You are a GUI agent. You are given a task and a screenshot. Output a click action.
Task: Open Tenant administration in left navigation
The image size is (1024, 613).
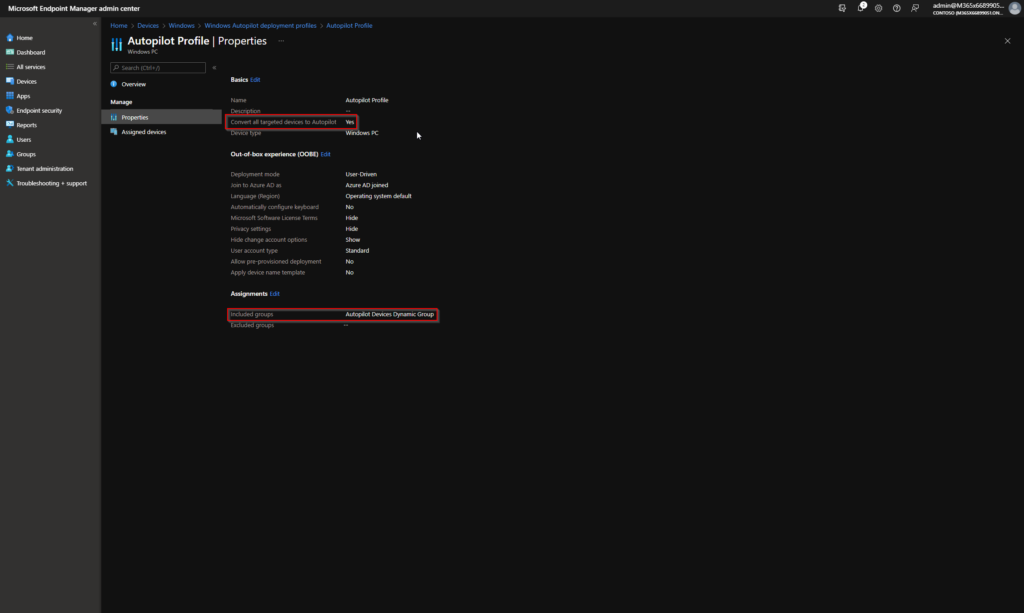44,169
